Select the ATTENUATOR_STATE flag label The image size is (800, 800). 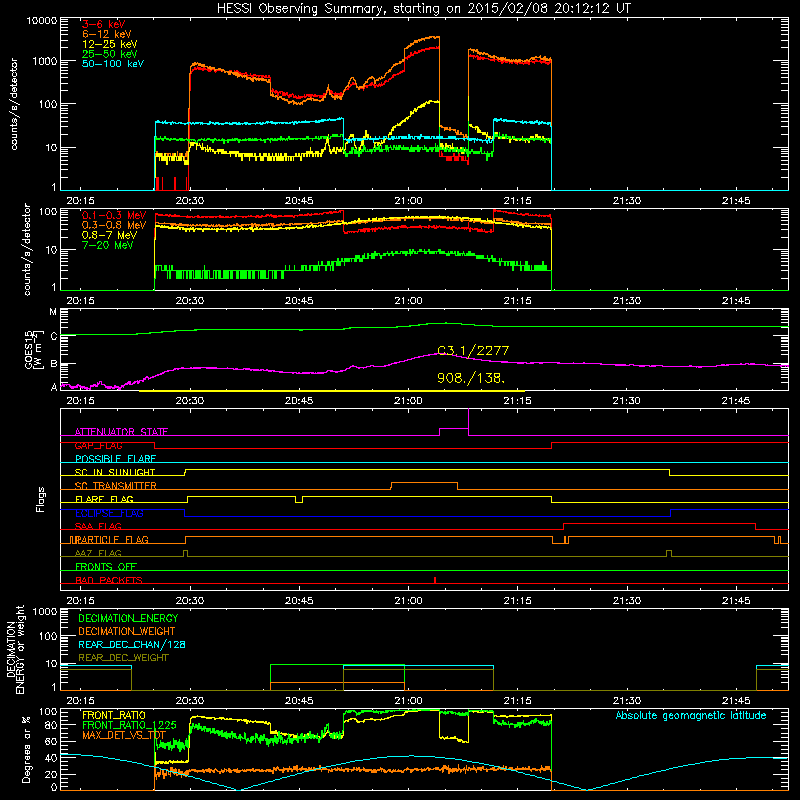(x=121, y=432)
